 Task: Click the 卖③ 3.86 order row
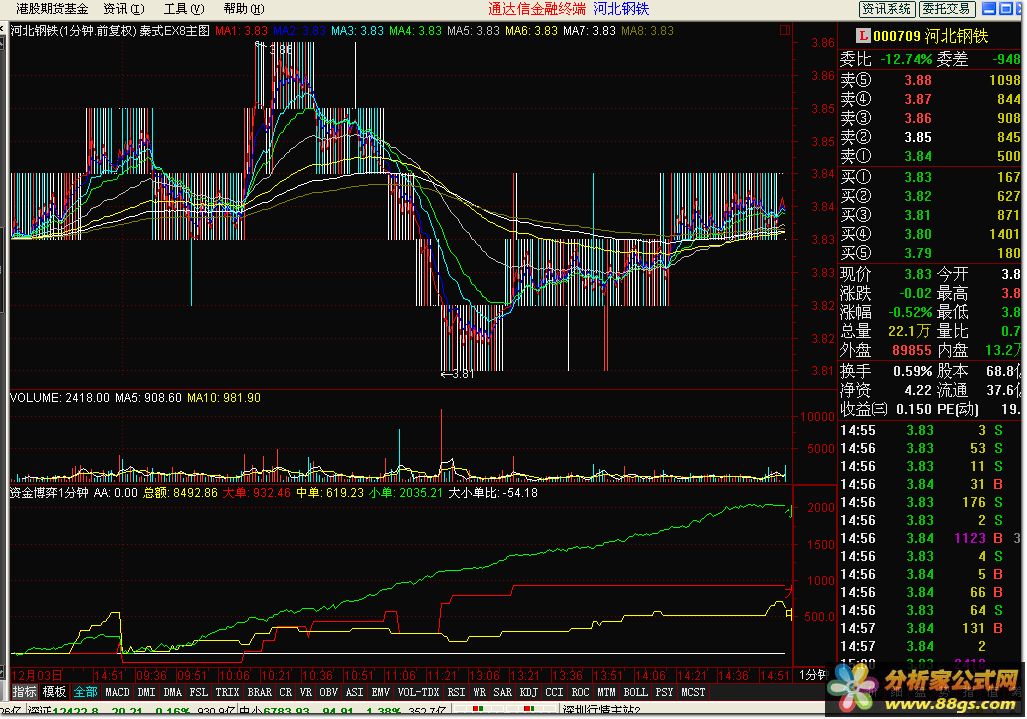pyautogui.click(x=930, y=118)
